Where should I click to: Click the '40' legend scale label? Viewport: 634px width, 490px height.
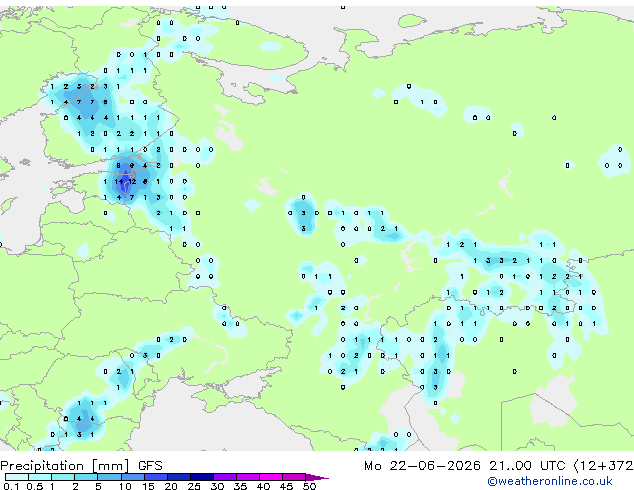coord(263,486)
